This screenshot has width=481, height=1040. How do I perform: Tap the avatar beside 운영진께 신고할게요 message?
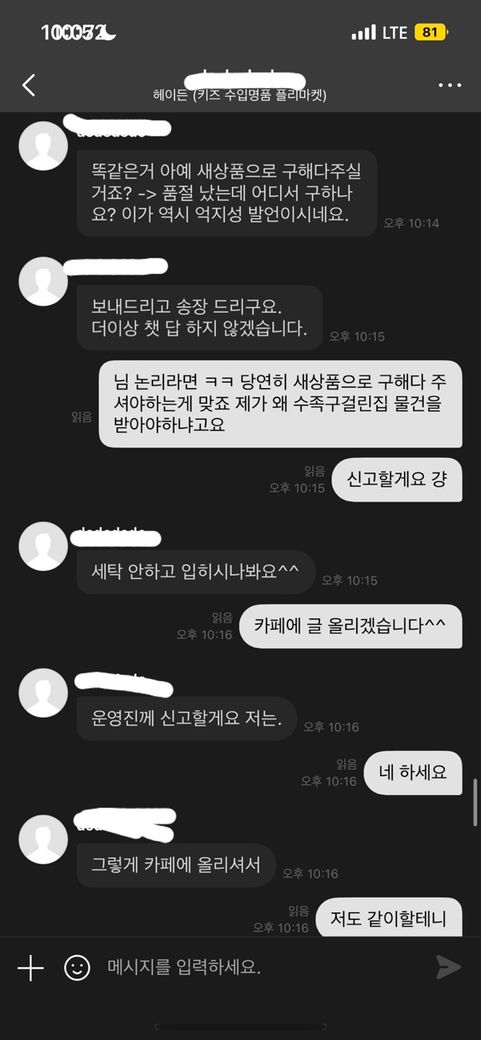43,692
